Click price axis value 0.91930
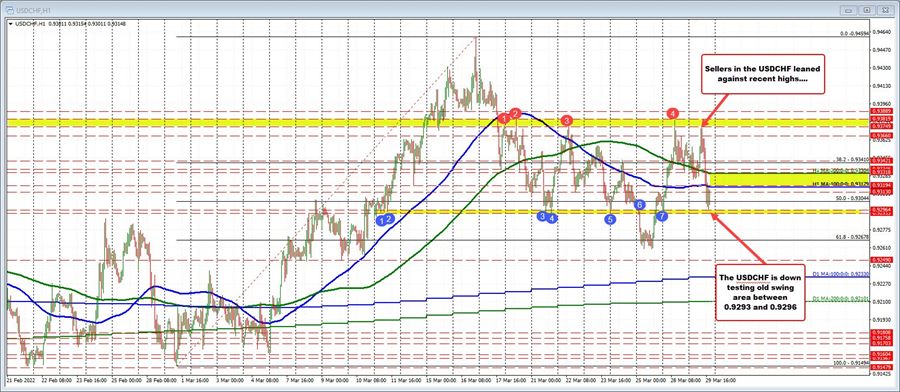900x392 pixels. point(881,319)
